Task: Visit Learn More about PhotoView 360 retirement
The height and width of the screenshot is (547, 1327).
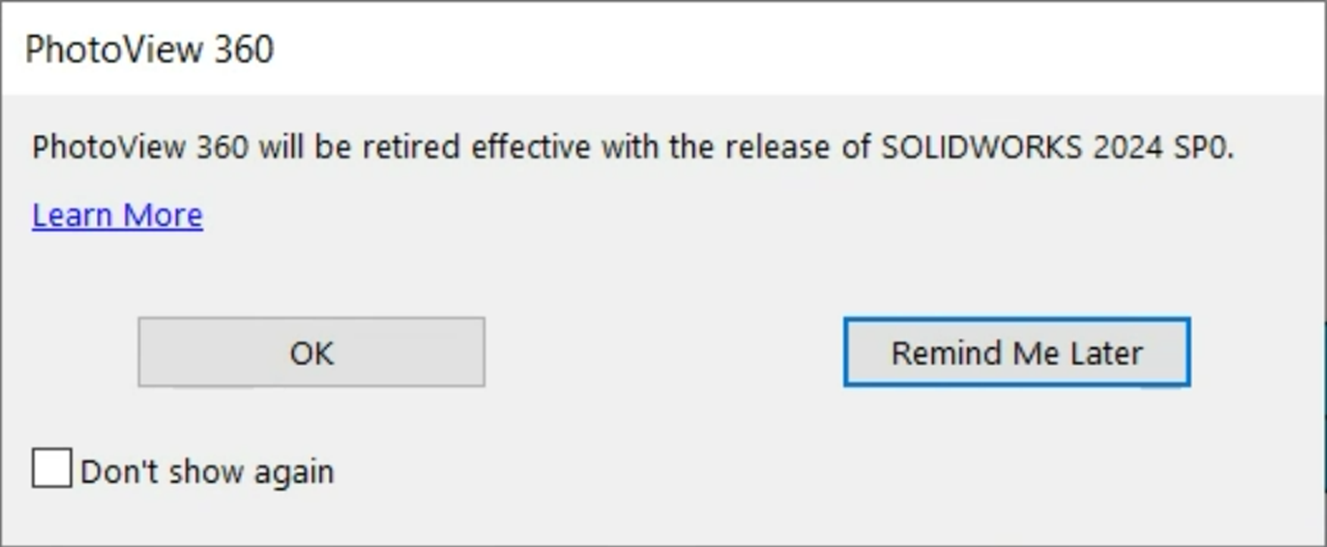Action: 117,215
